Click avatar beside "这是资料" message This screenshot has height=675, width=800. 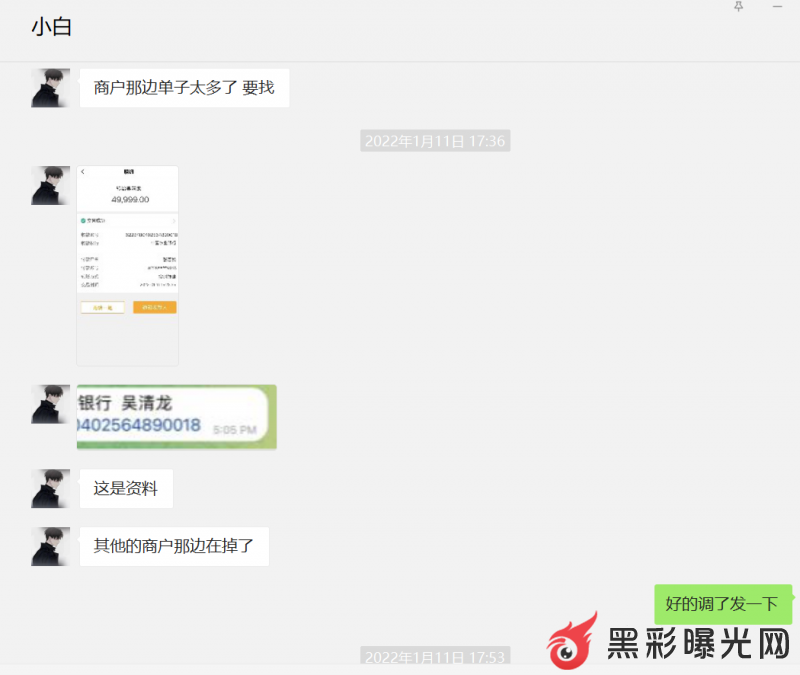coord(50,489)
